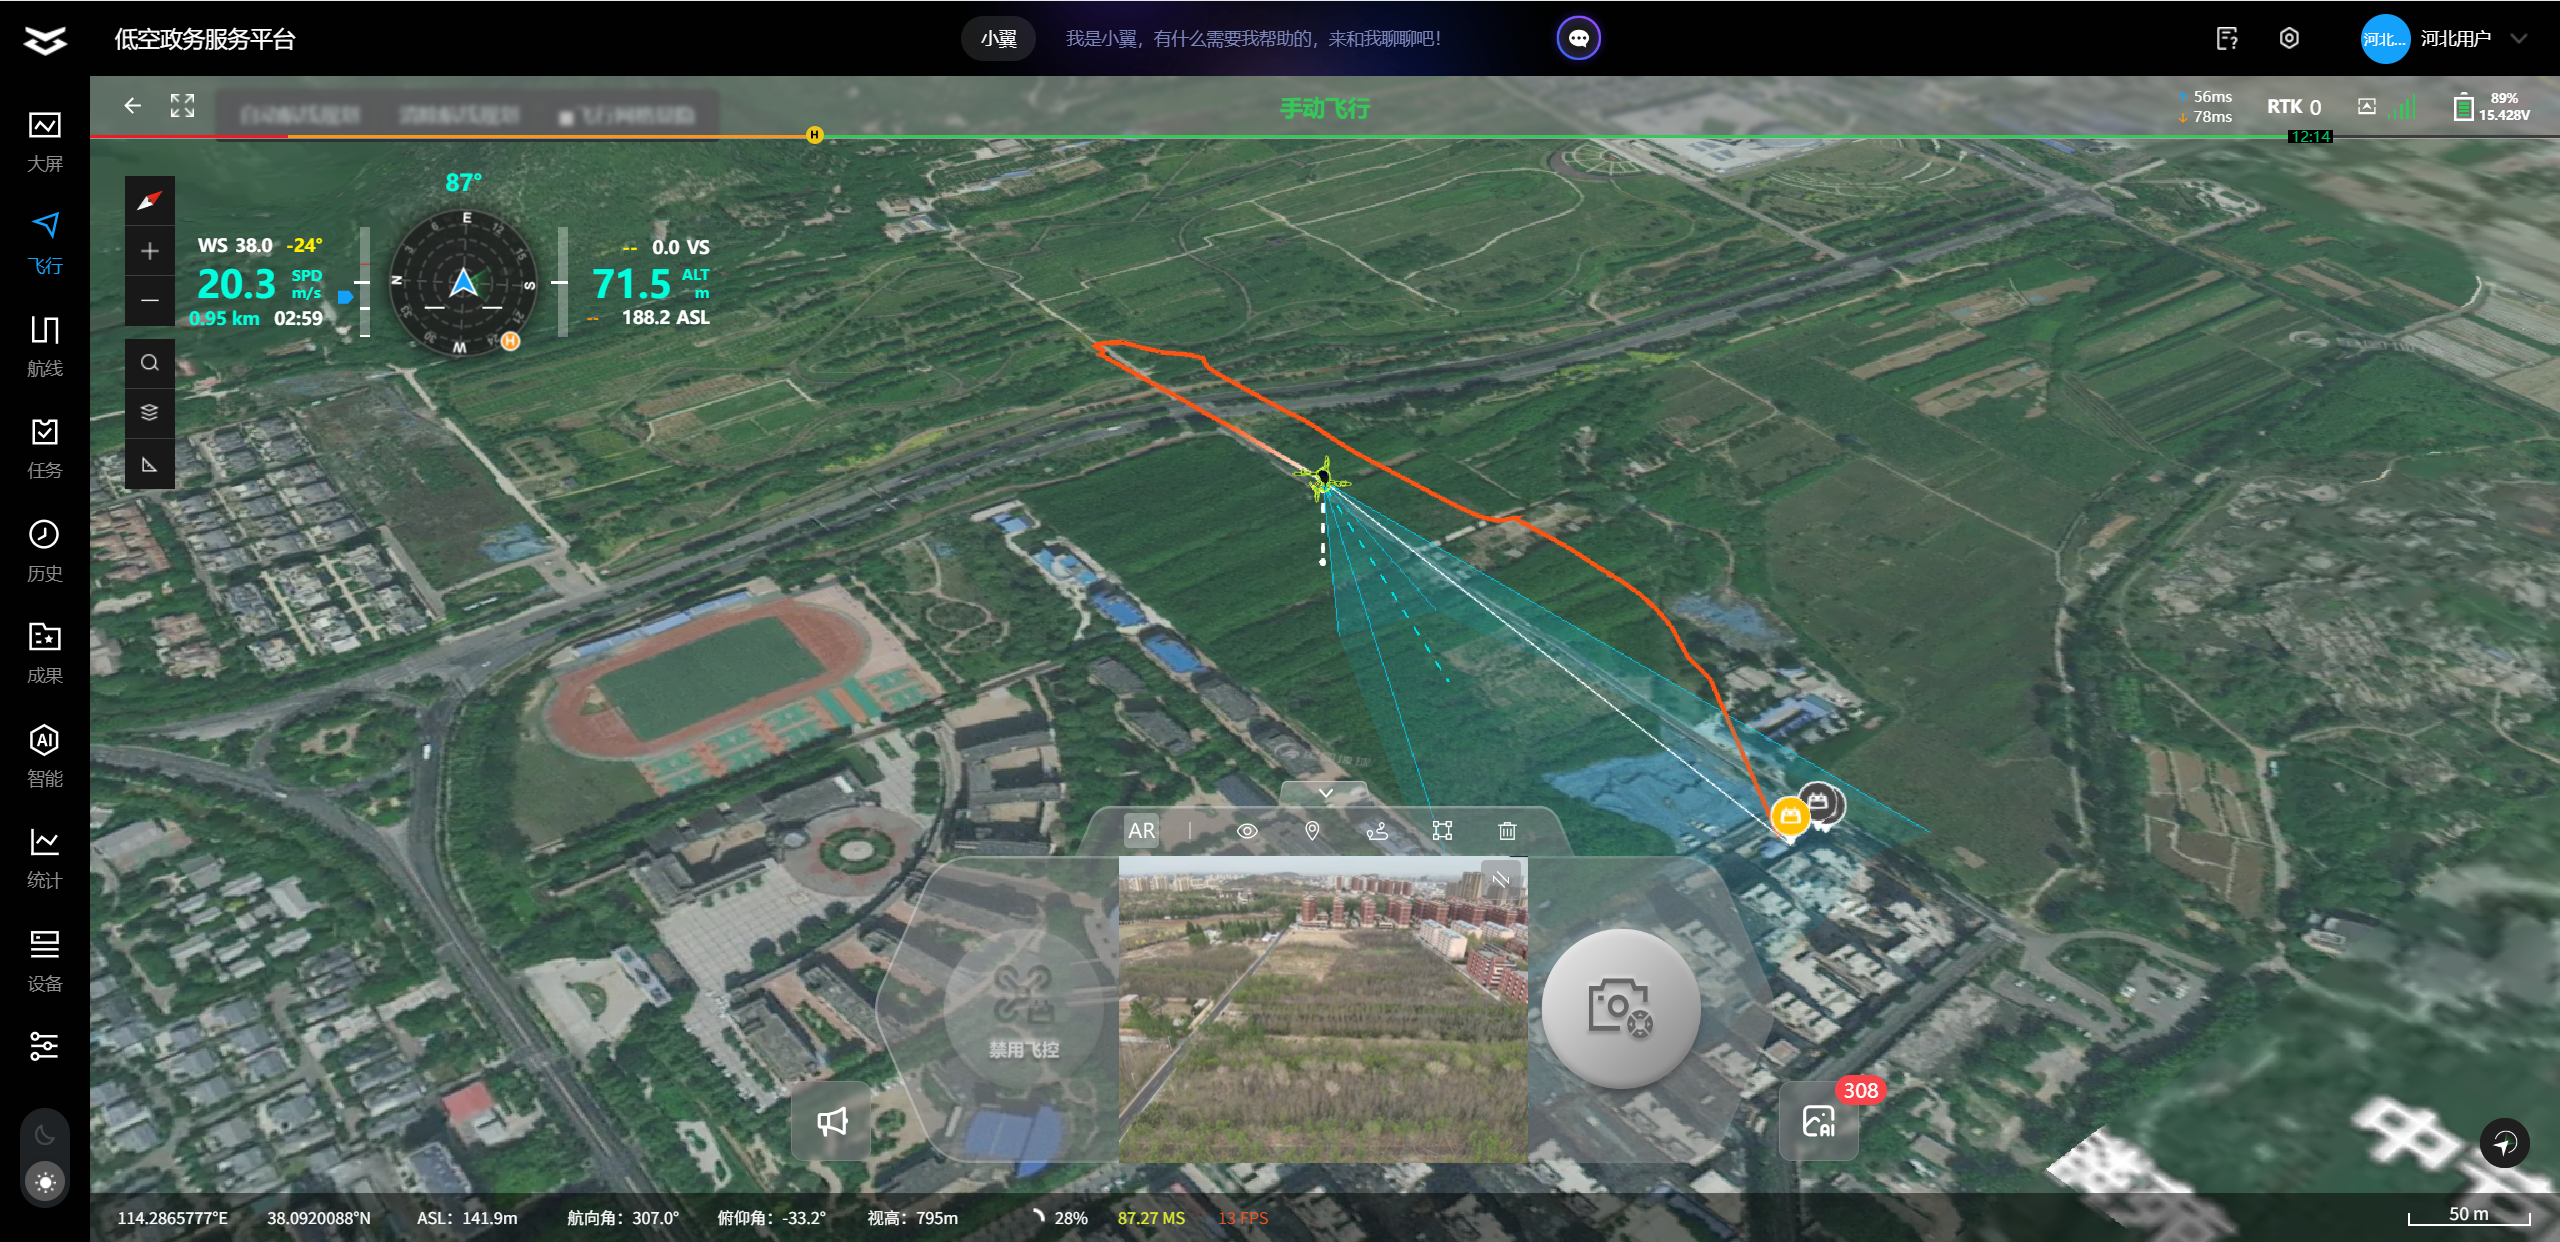Click the 50 m map scale bar
Viewport: 2560px width, 1242px height.
2468,1216
